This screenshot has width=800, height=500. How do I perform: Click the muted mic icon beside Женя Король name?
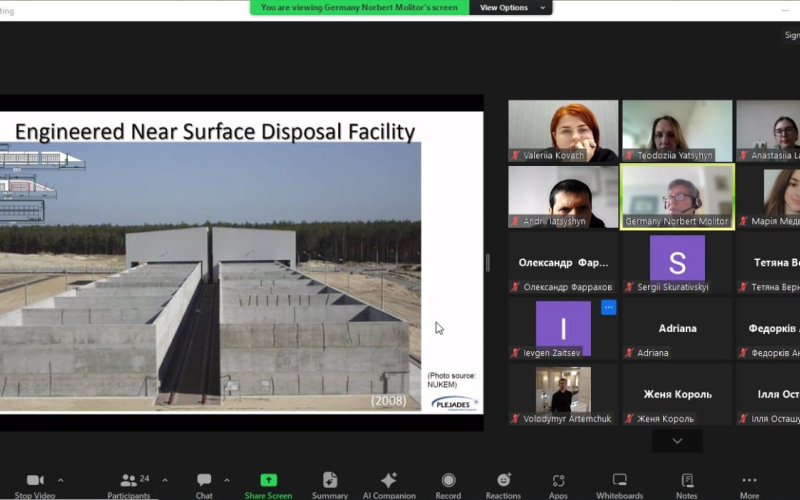coord(629,418)
